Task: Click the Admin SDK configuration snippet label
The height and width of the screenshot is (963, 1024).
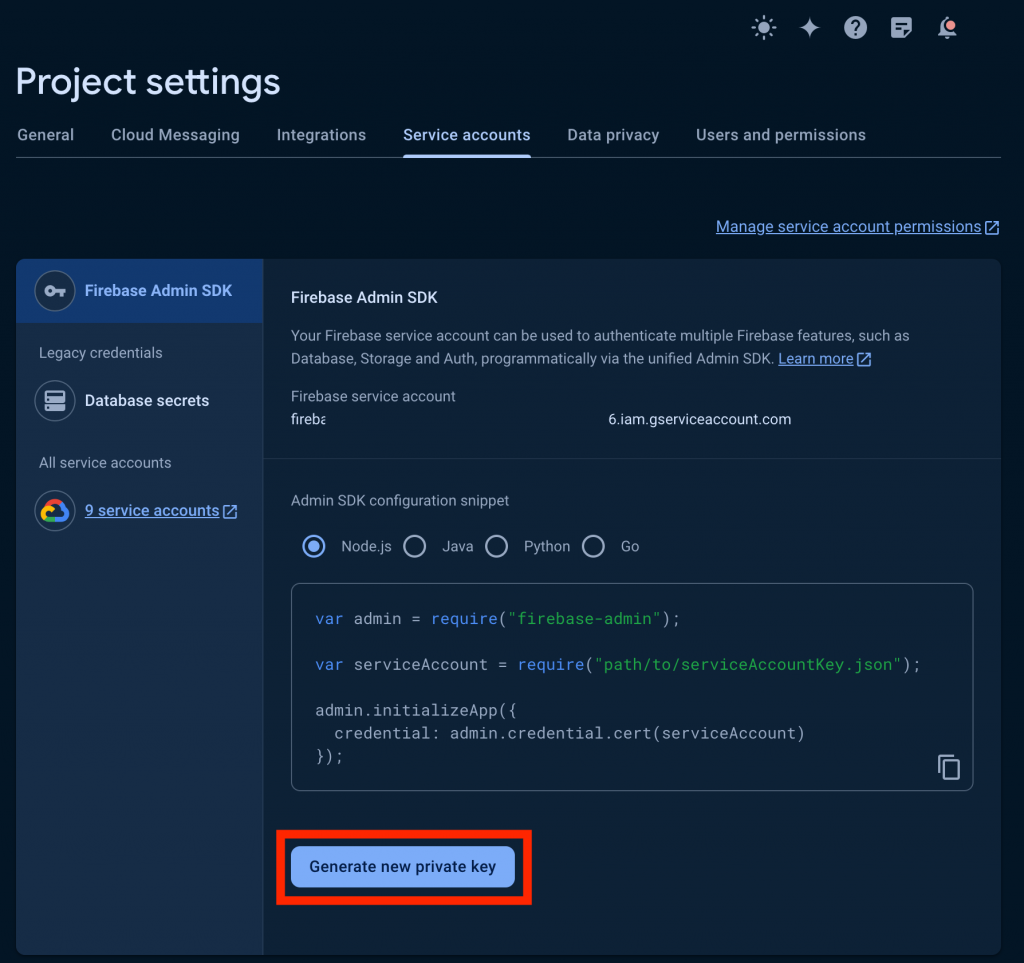Action: [400, 501]
